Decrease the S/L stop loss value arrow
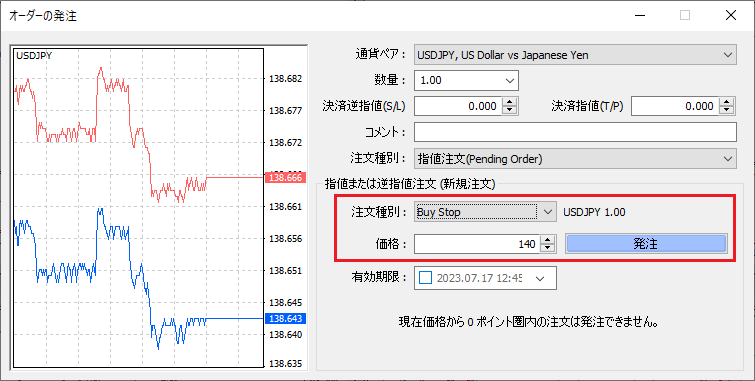The height and width of the screenshot is (381, 755). 510,110
